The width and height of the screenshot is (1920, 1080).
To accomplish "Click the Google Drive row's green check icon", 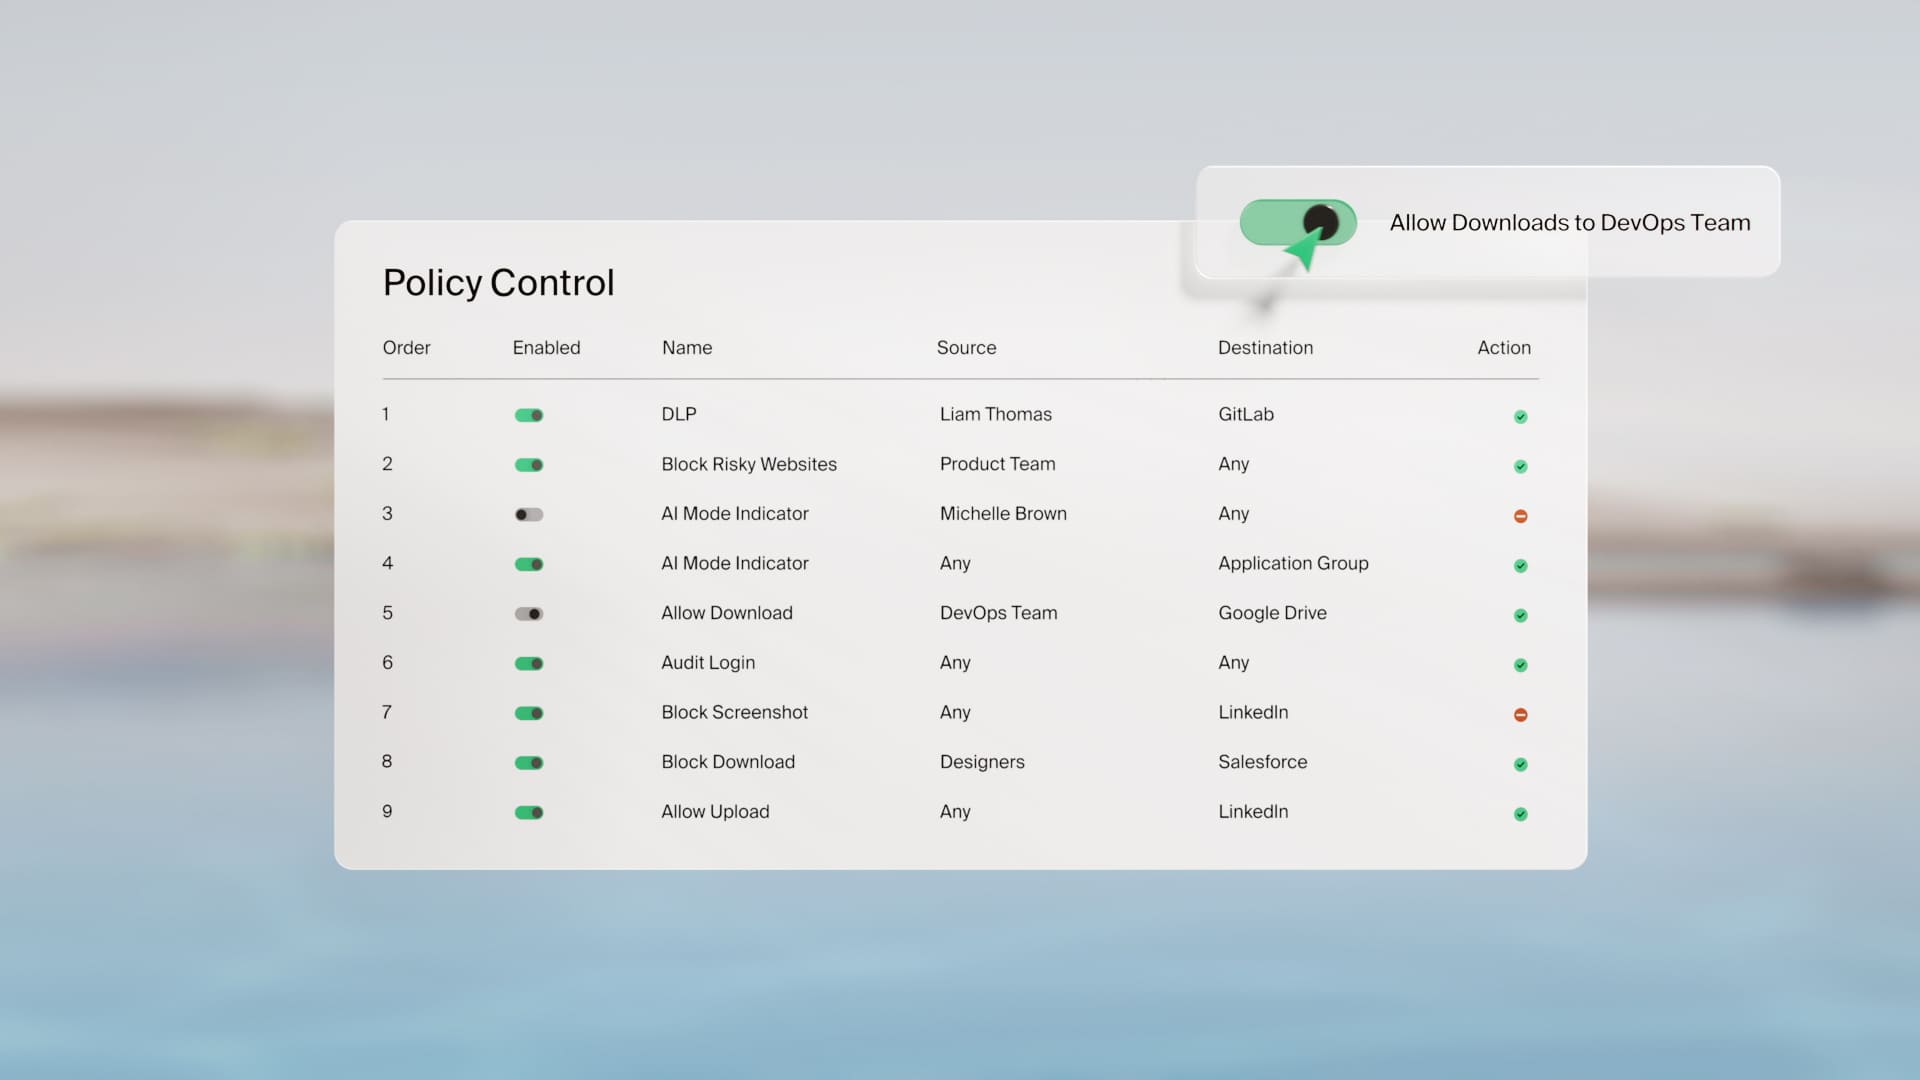I will [1520, 615].
